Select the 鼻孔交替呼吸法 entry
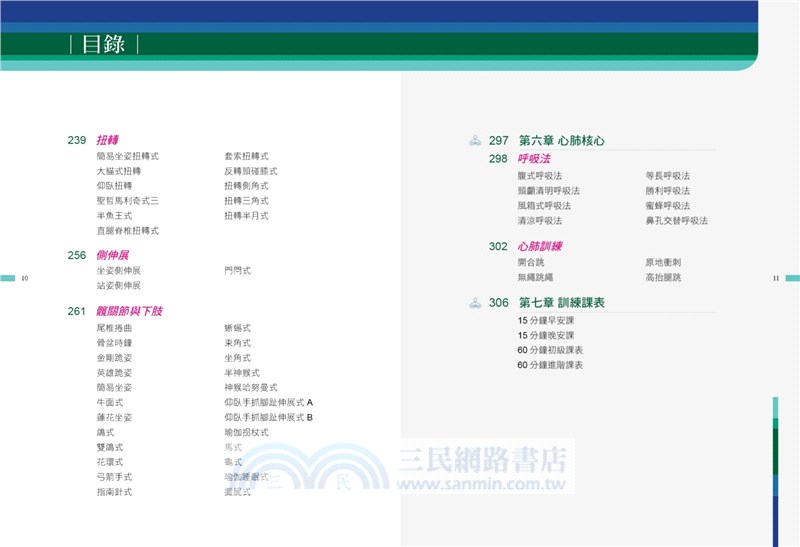The width and height of the screenshot is (800, 547). tap(676, 220)
